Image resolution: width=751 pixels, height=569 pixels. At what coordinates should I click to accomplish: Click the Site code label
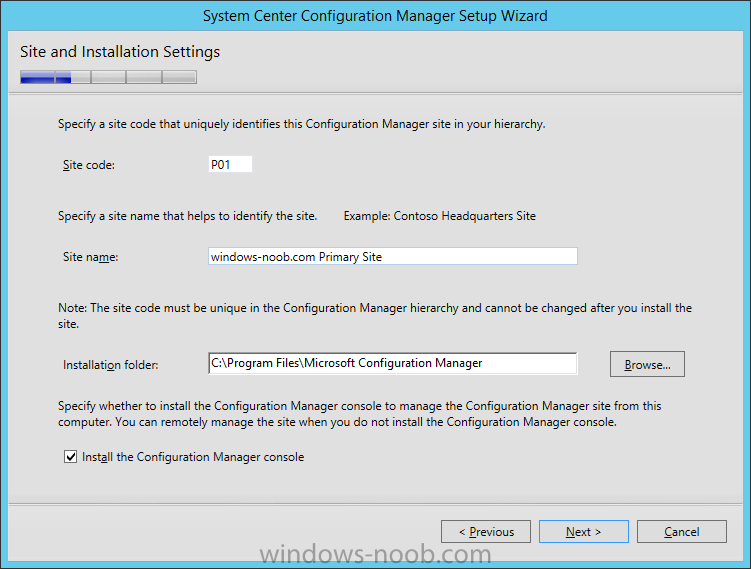coord(89,165)
